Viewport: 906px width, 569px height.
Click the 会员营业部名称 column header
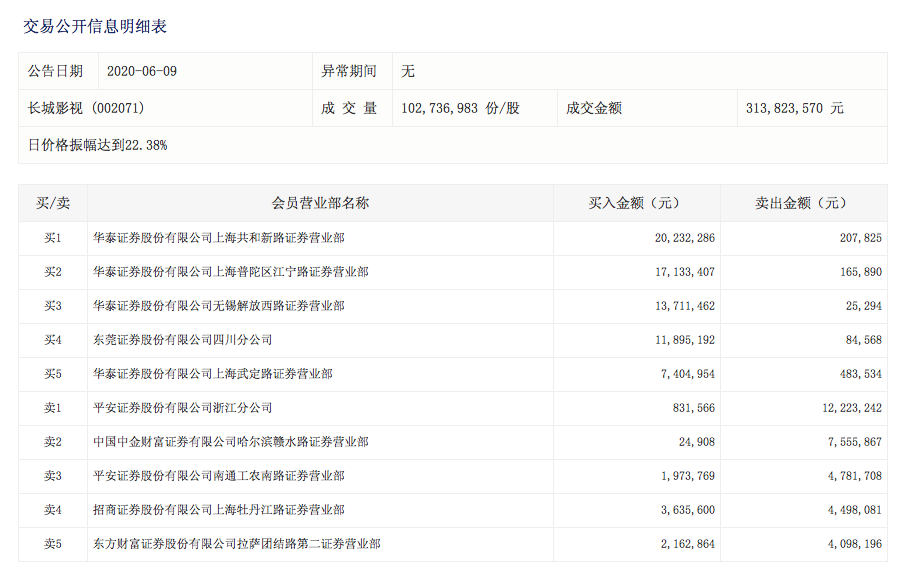click(x=320, y=203)
